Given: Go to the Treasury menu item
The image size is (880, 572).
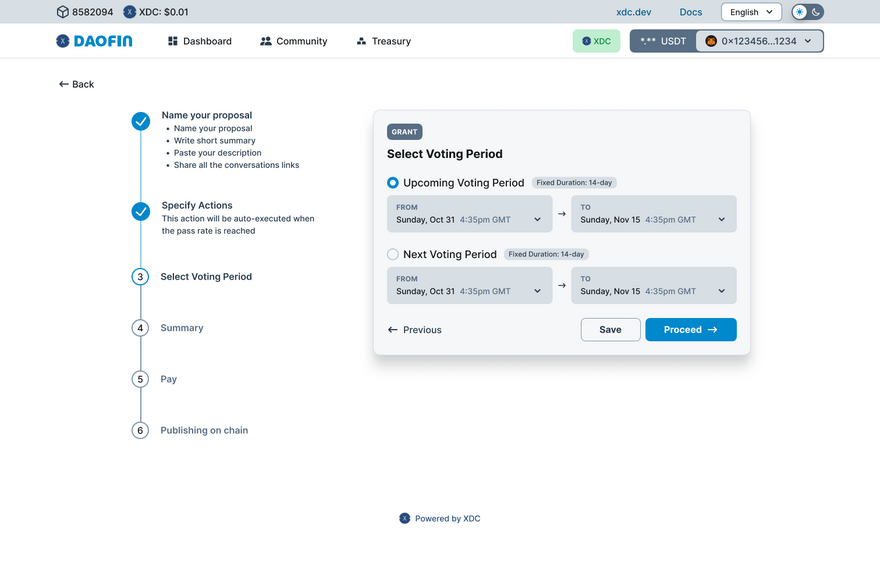Looking at the screenshot, I should click(x=383, y=41).
